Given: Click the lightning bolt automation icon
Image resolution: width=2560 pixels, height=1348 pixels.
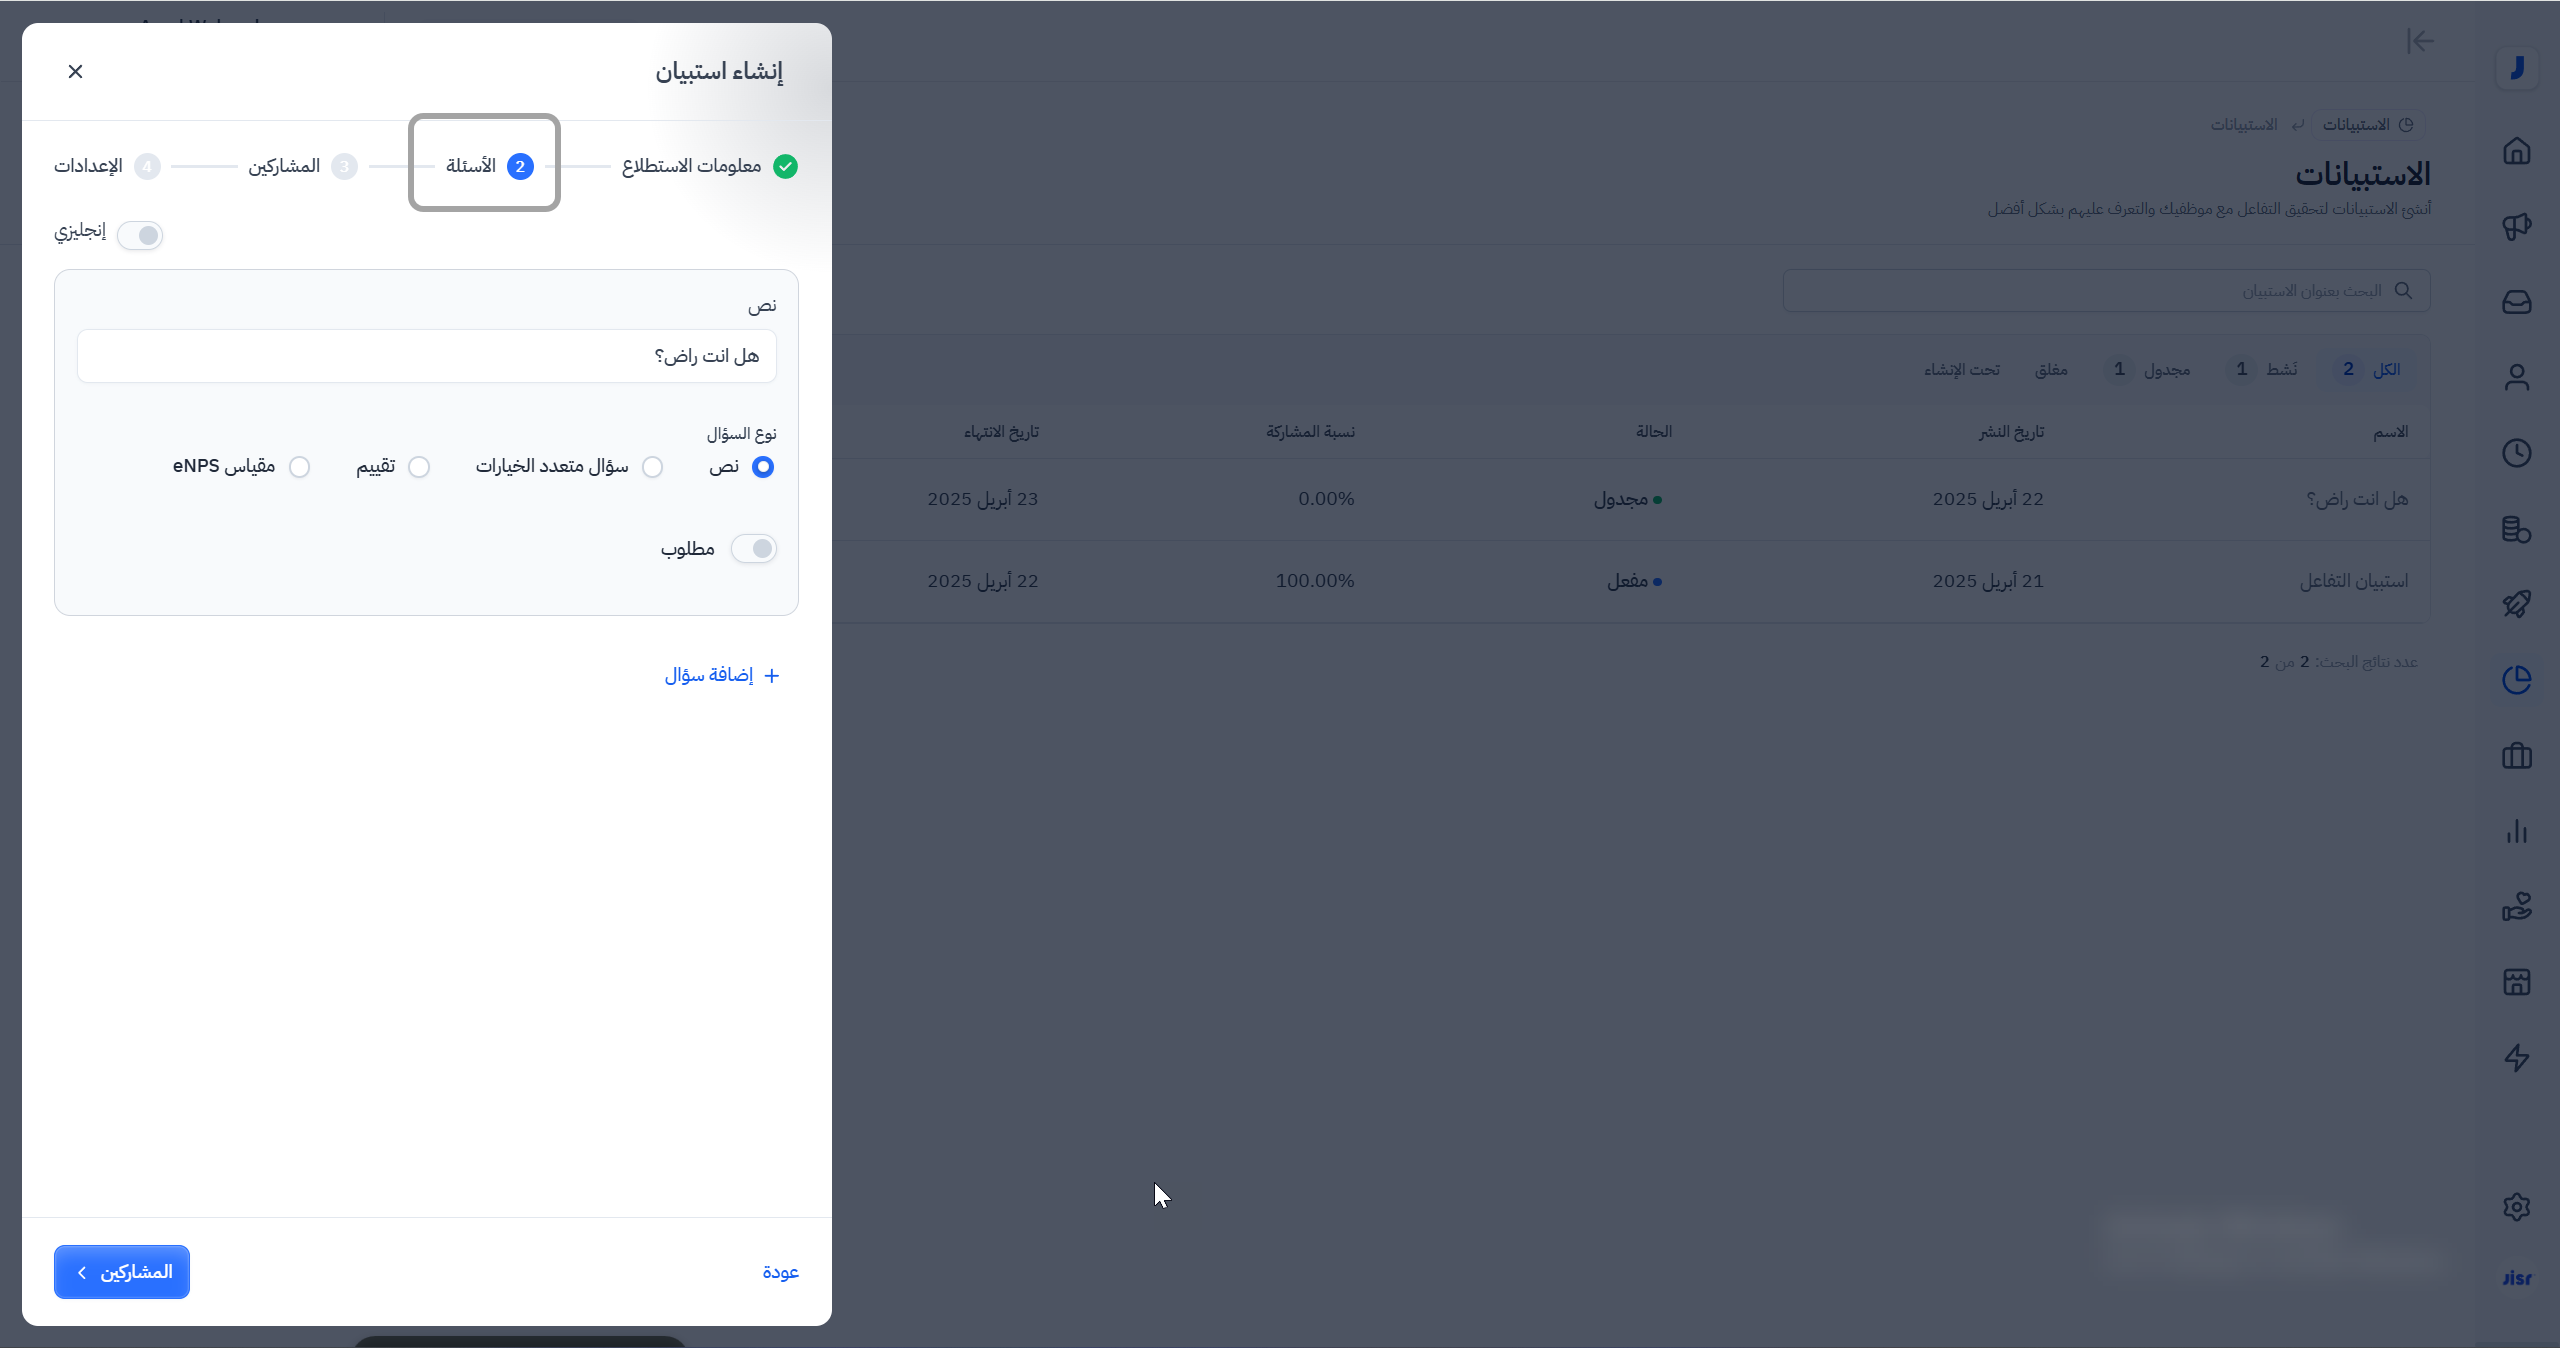Looking at the screenshot, I should pos(2516,1057).
